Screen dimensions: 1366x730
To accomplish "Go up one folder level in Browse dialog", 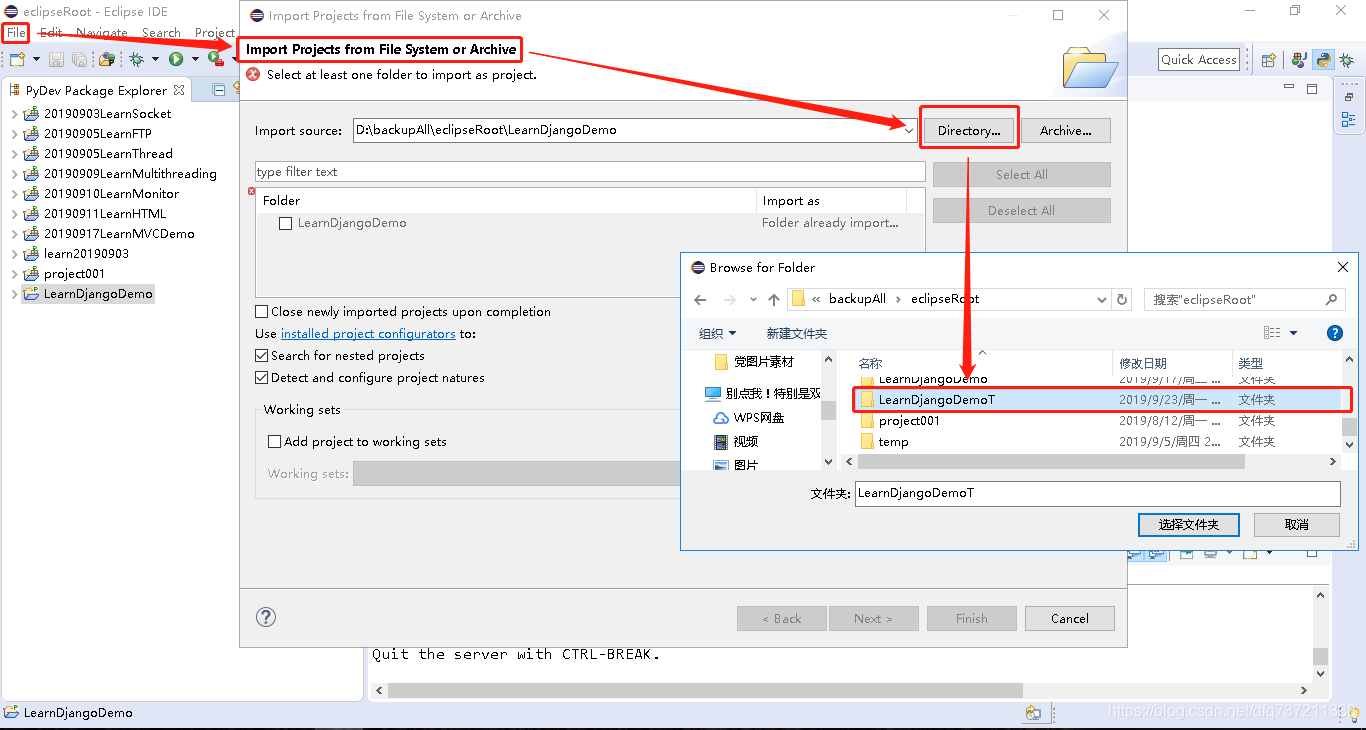I will tap(774, 299).
